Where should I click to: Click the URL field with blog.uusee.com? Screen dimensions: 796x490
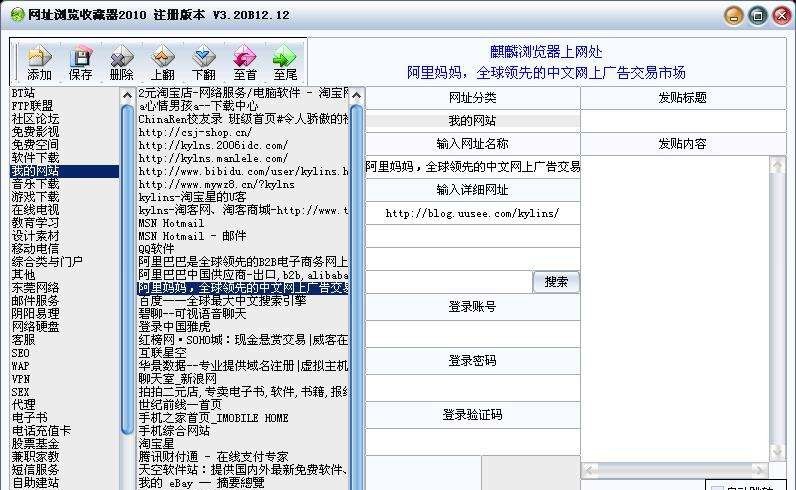pyautogui.click(x=473, y=213)
